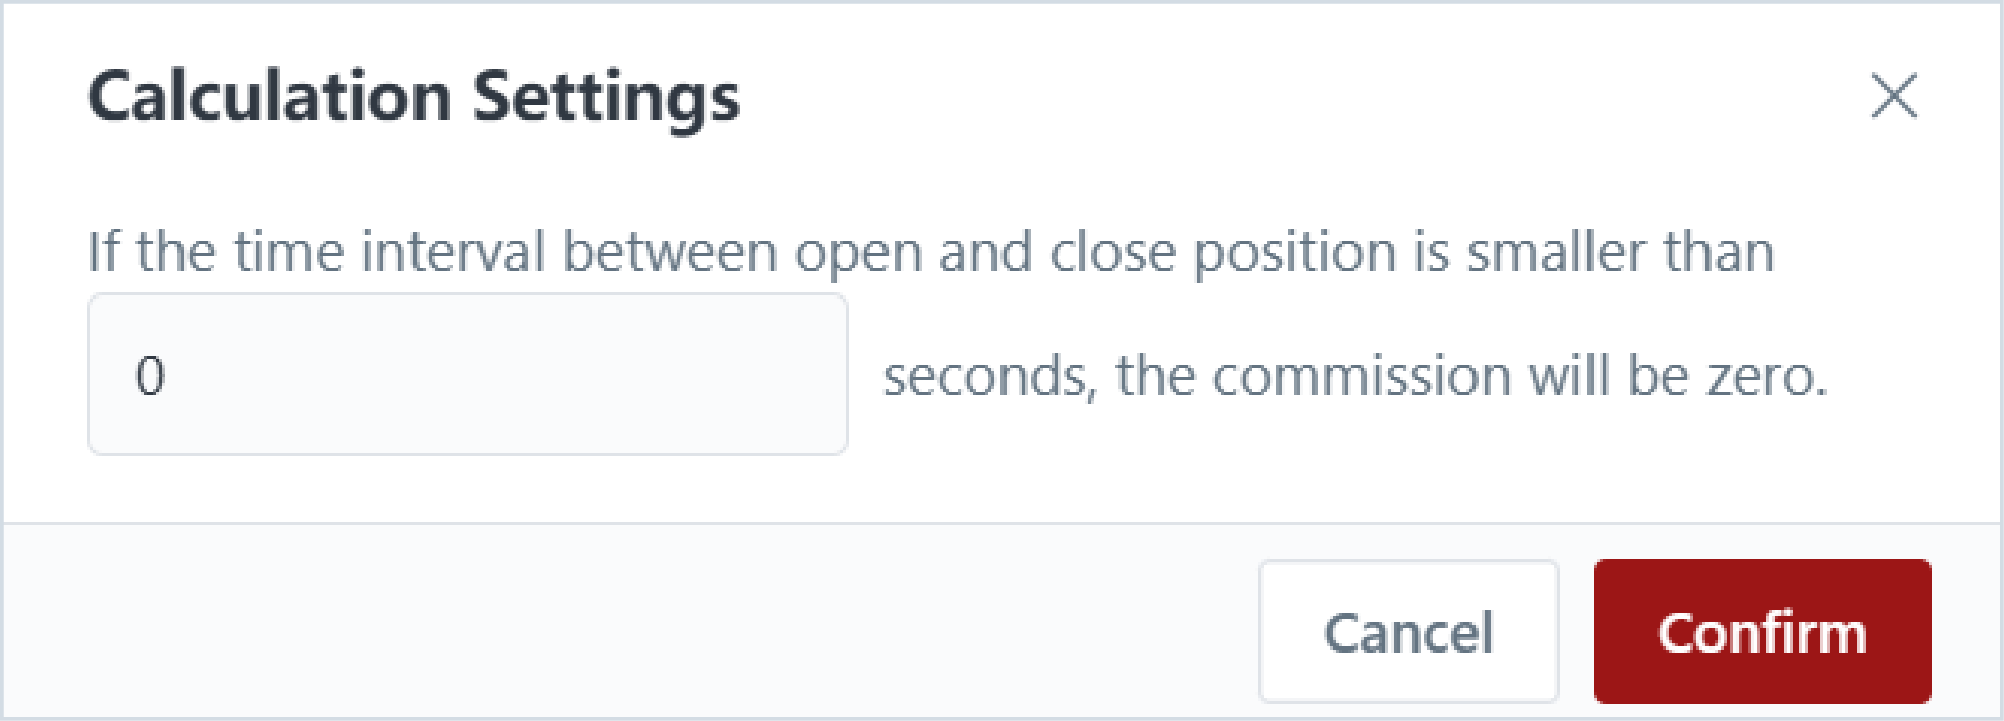Click the Confirm button
The width and height of the screenshot is (2004, 721).
point(1762,631)
